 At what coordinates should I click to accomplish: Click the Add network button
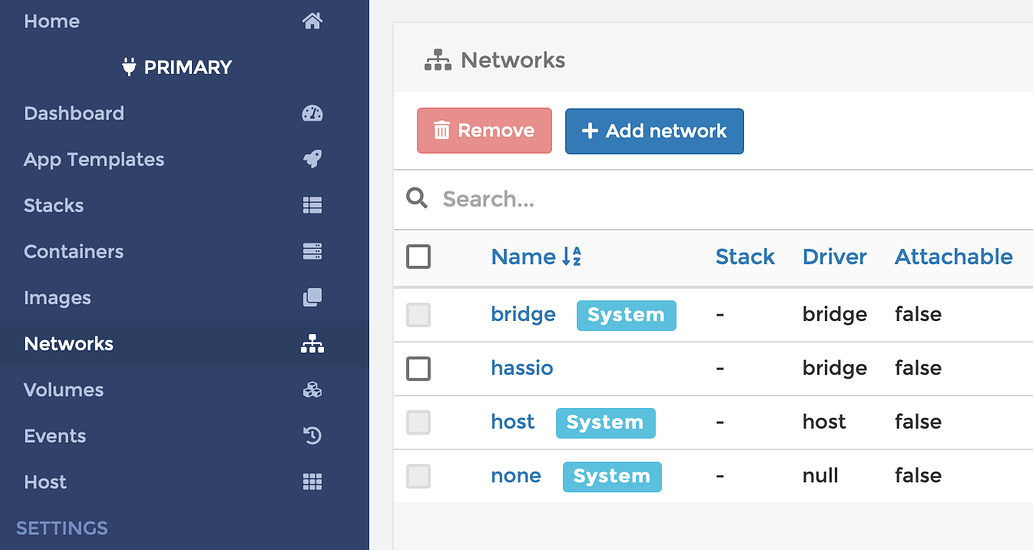[654, 131]
